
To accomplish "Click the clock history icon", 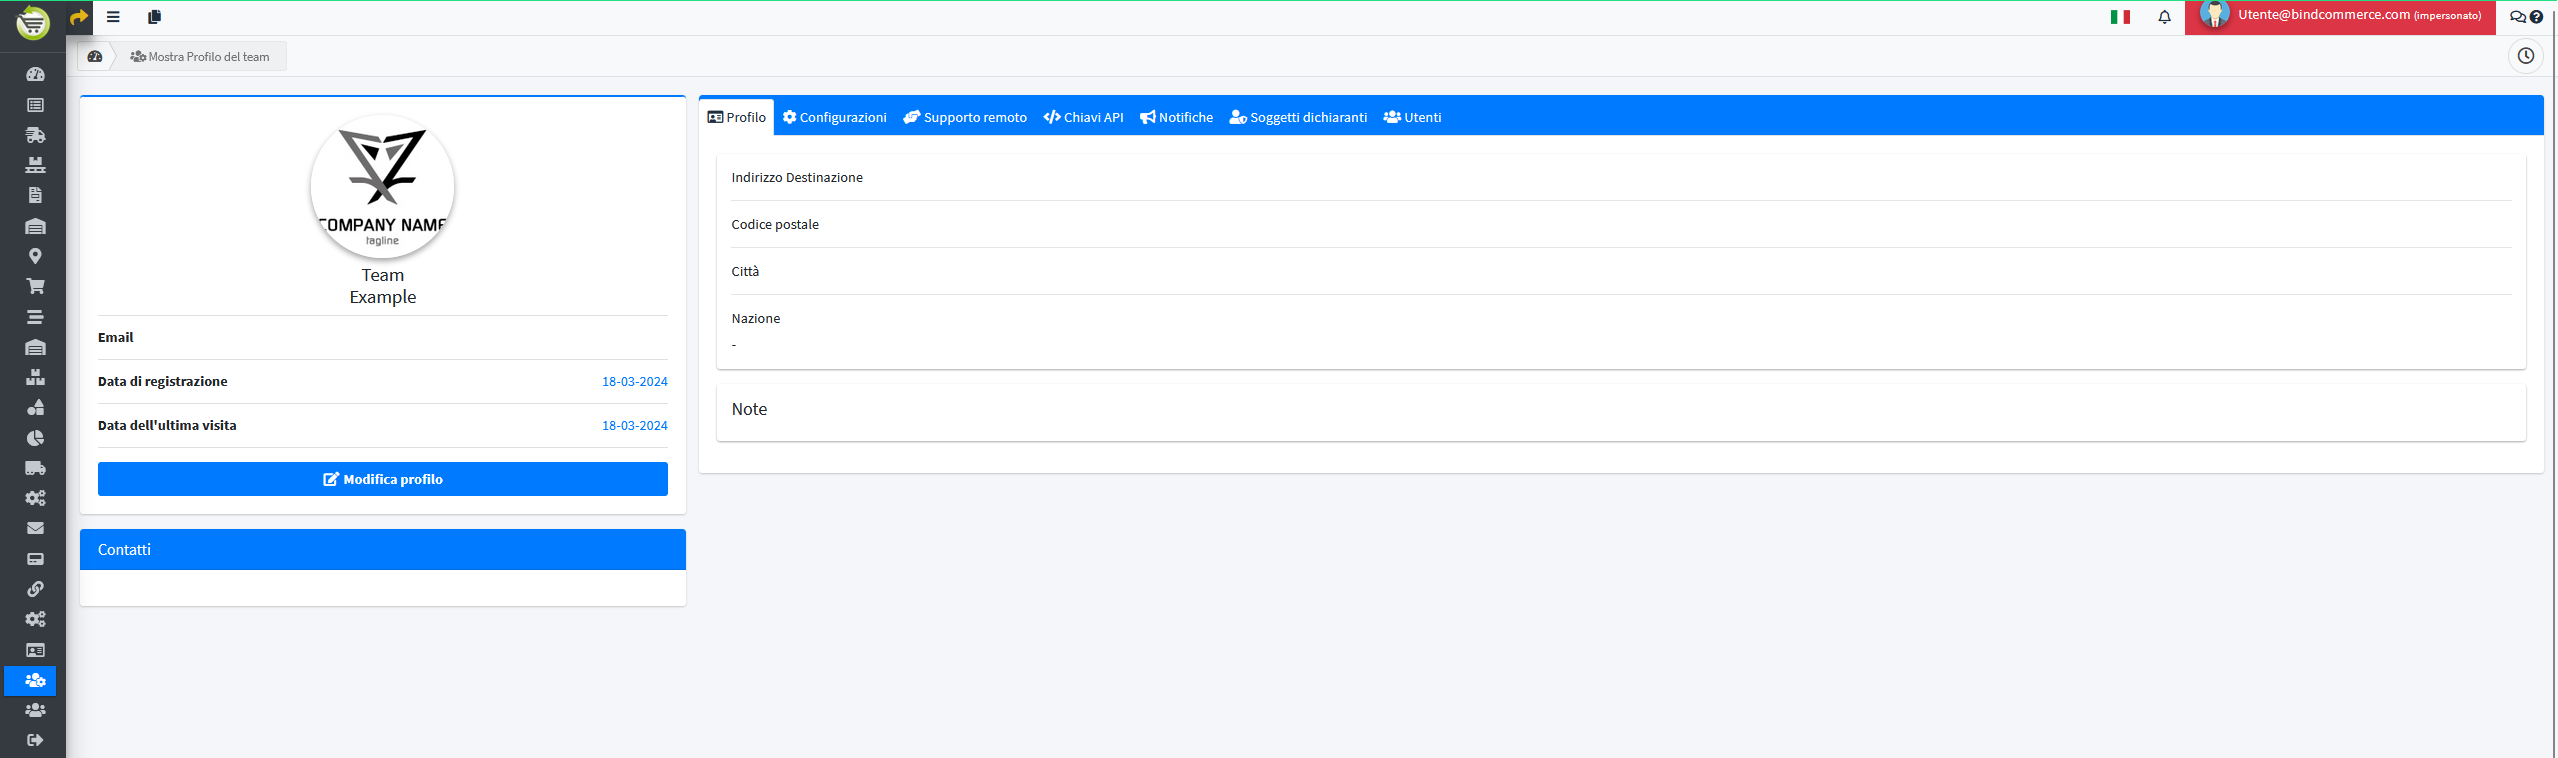I will (2525, 56).
